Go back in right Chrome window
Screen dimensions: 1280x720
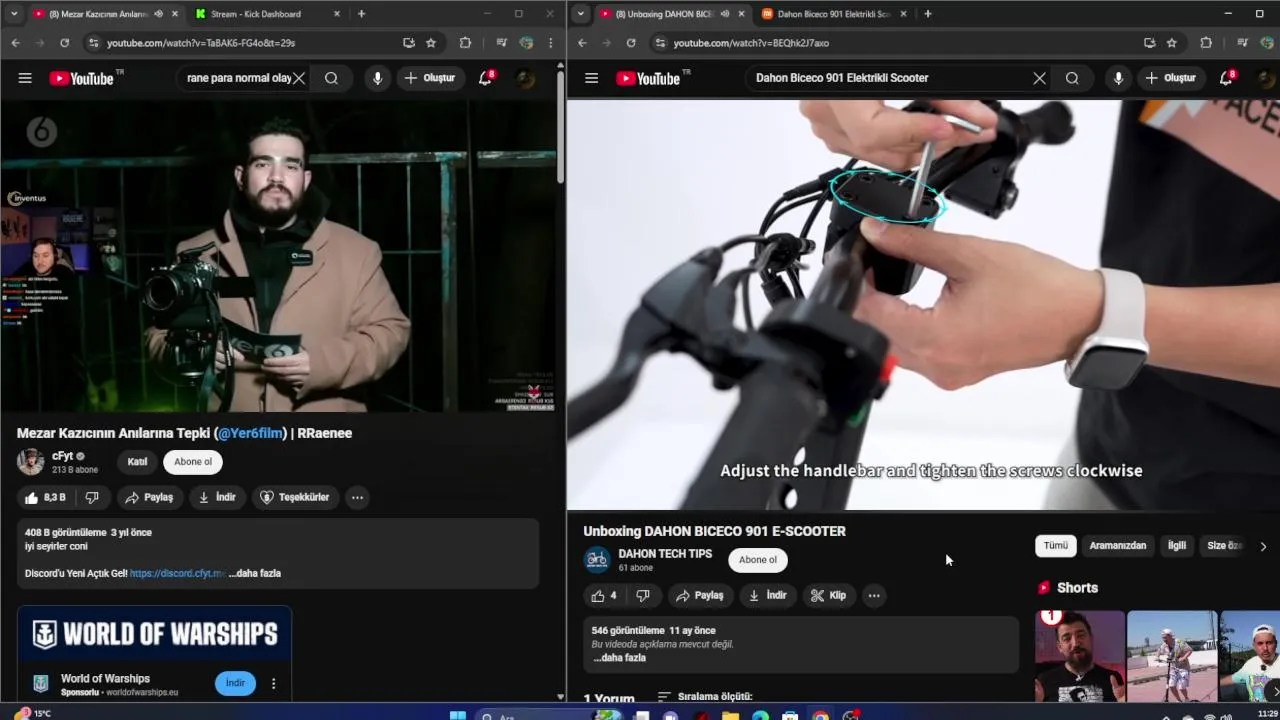tap(582, 43)
